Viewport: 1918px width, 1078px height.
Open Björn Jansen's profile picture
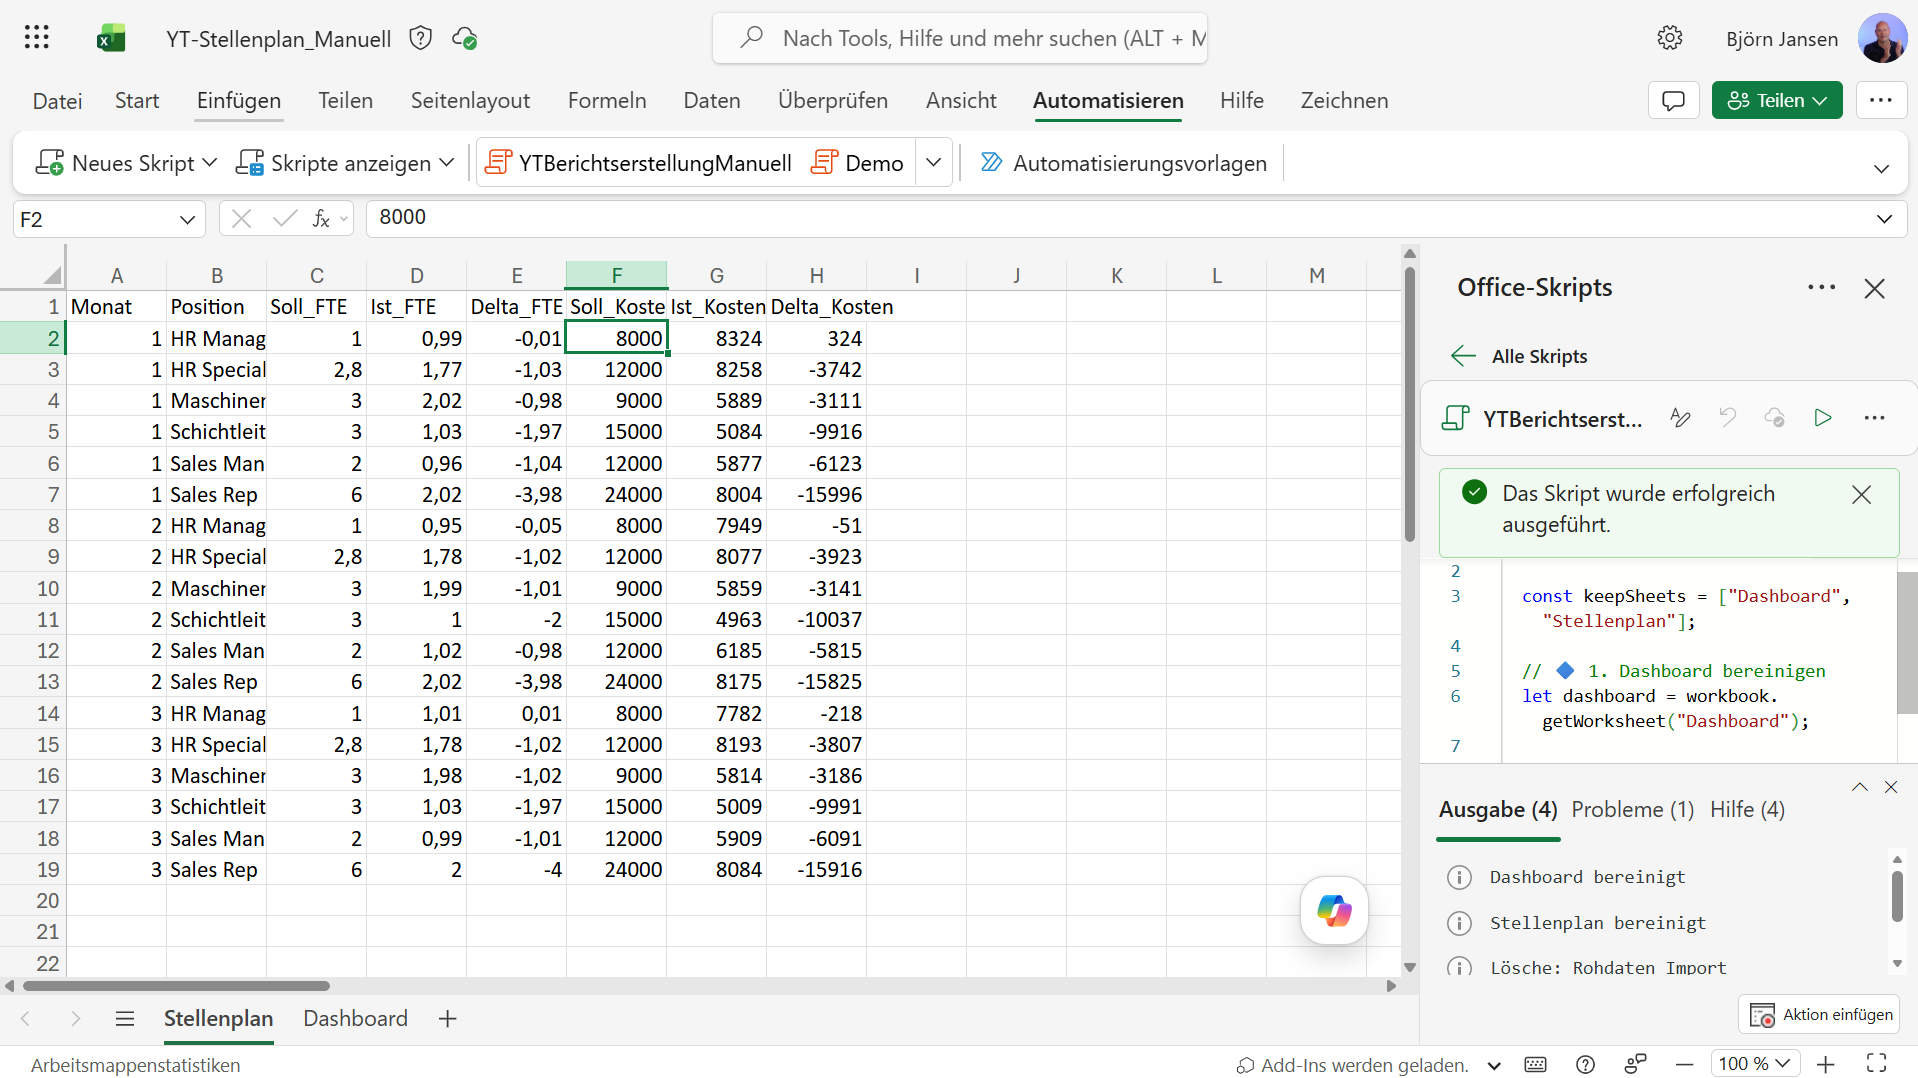click(1881, 38)
